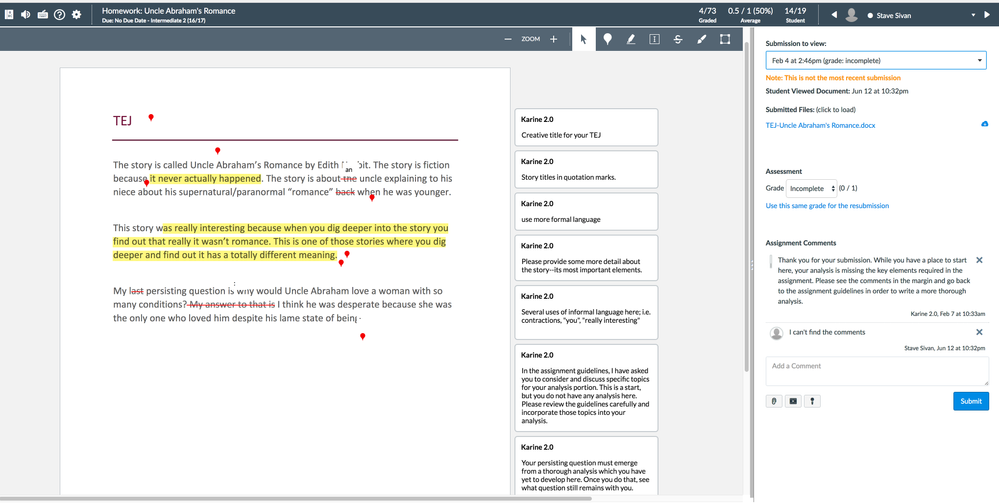Click the red pin at the end of "lame state of being"
999x504 pixels.
click(363, 336)
